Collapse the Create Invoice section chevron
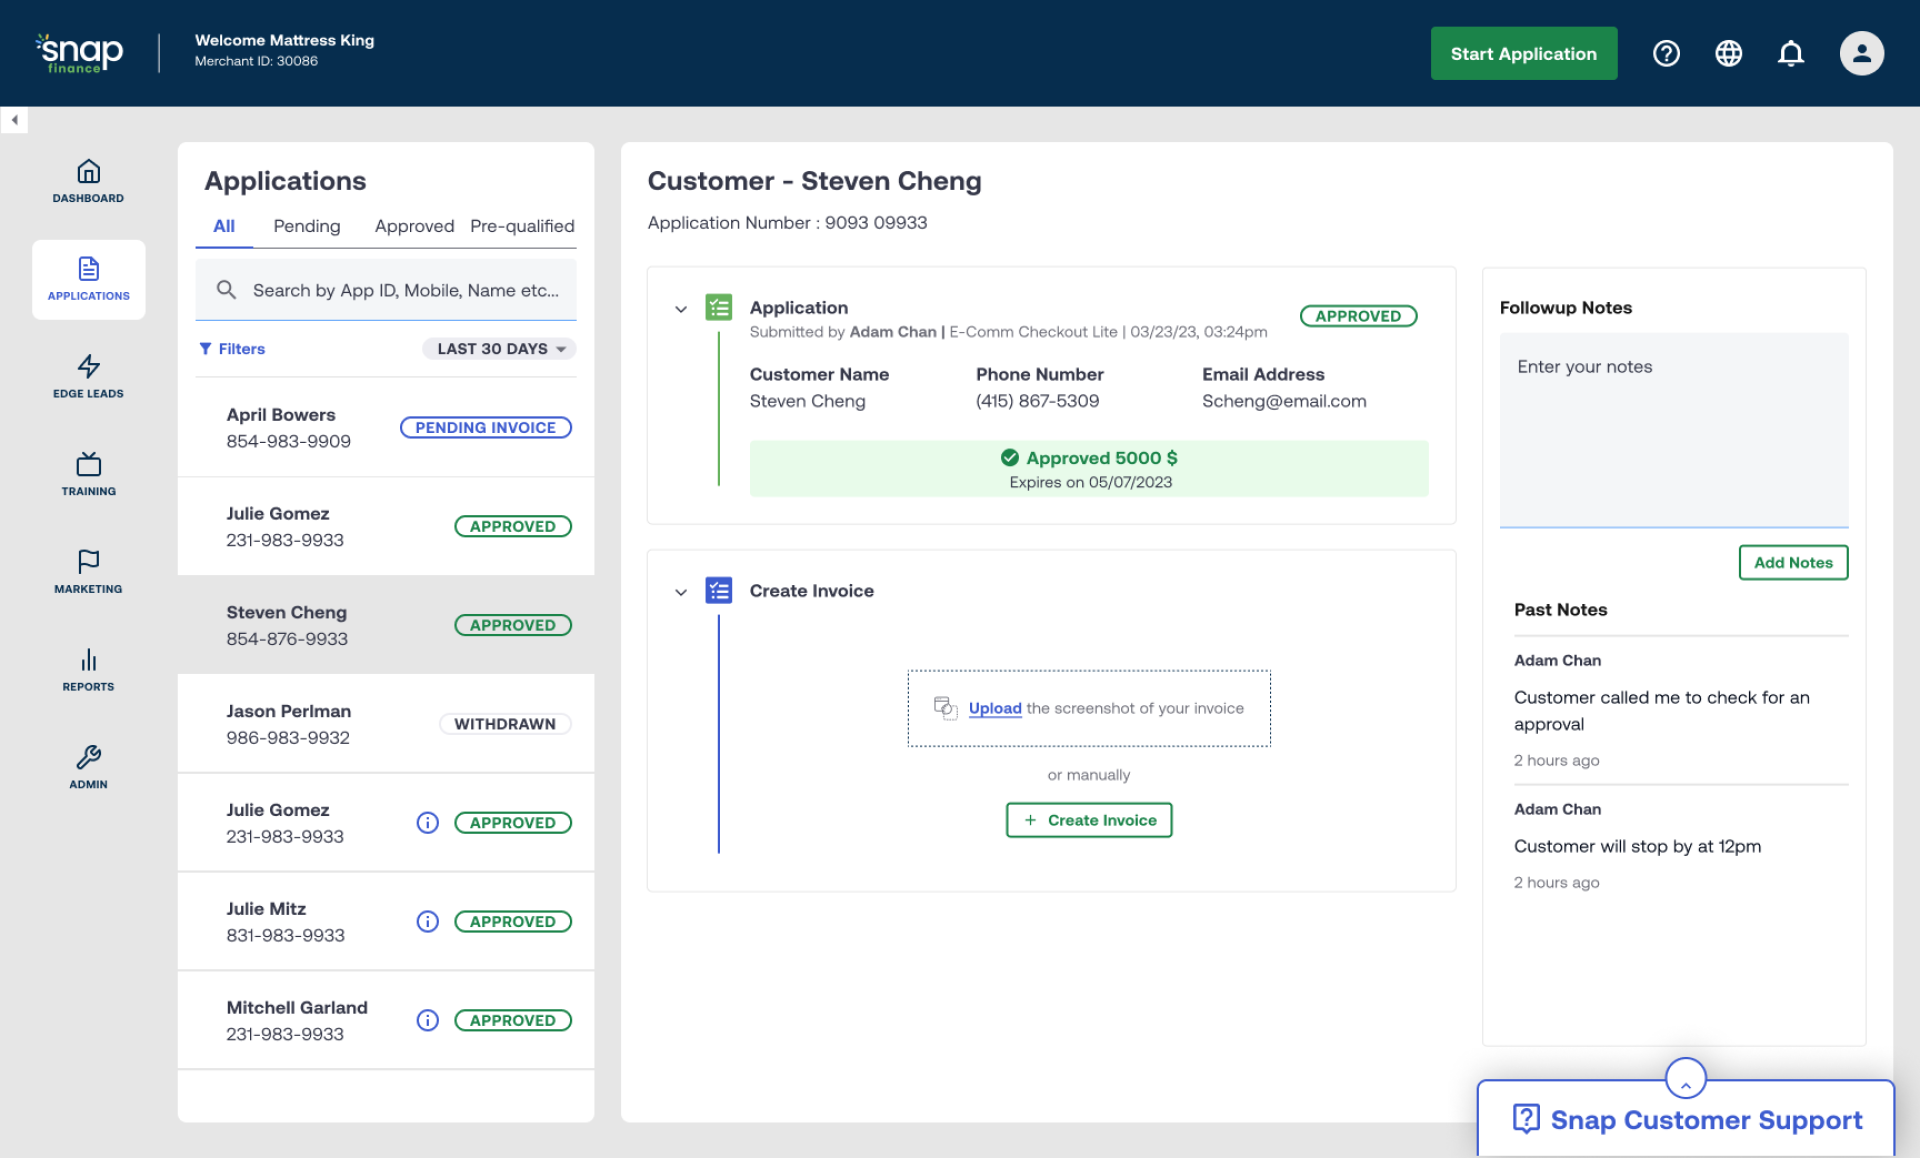 point(680,591)
